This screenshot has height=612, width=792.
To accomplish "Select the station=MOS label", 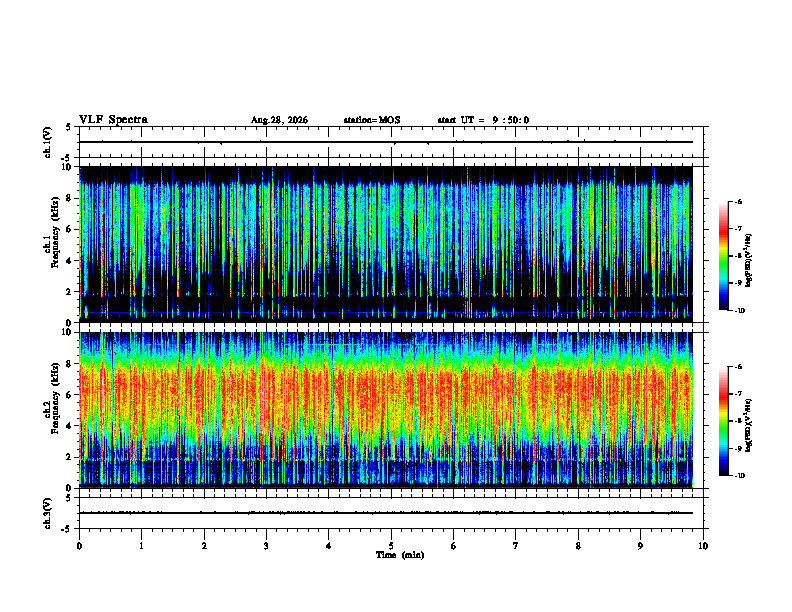I will (372, 120).
